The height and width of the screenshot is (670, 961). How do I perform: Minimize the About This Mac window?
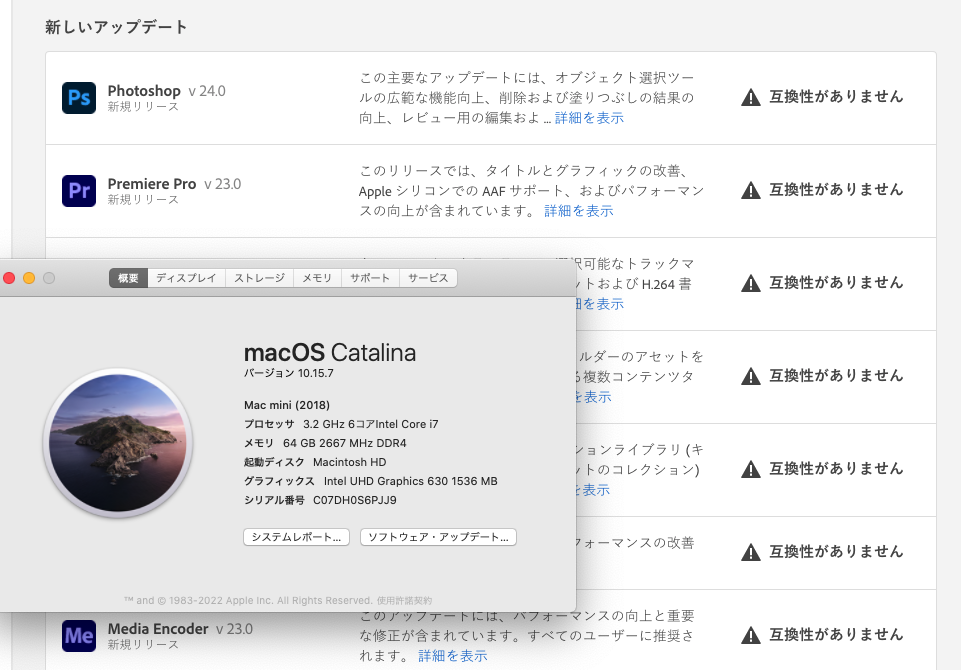click(x=29, y=278)
